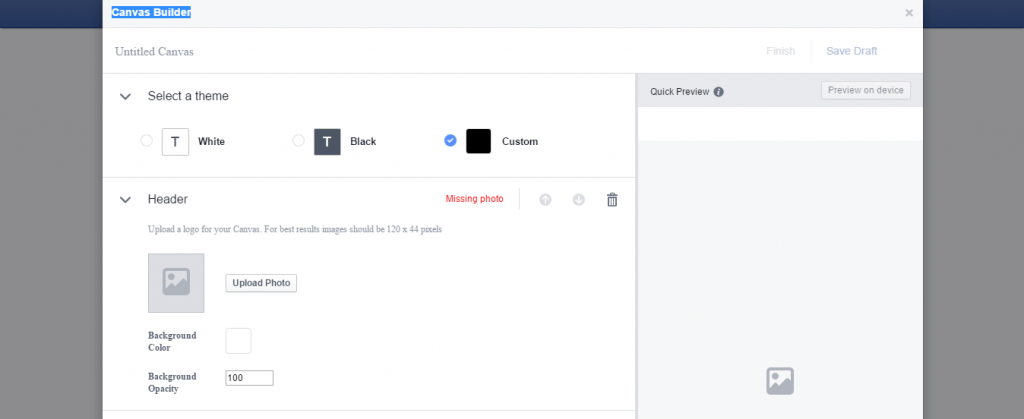
Task: Collapse the Select a theme section
Action: [x=125, y=97]
